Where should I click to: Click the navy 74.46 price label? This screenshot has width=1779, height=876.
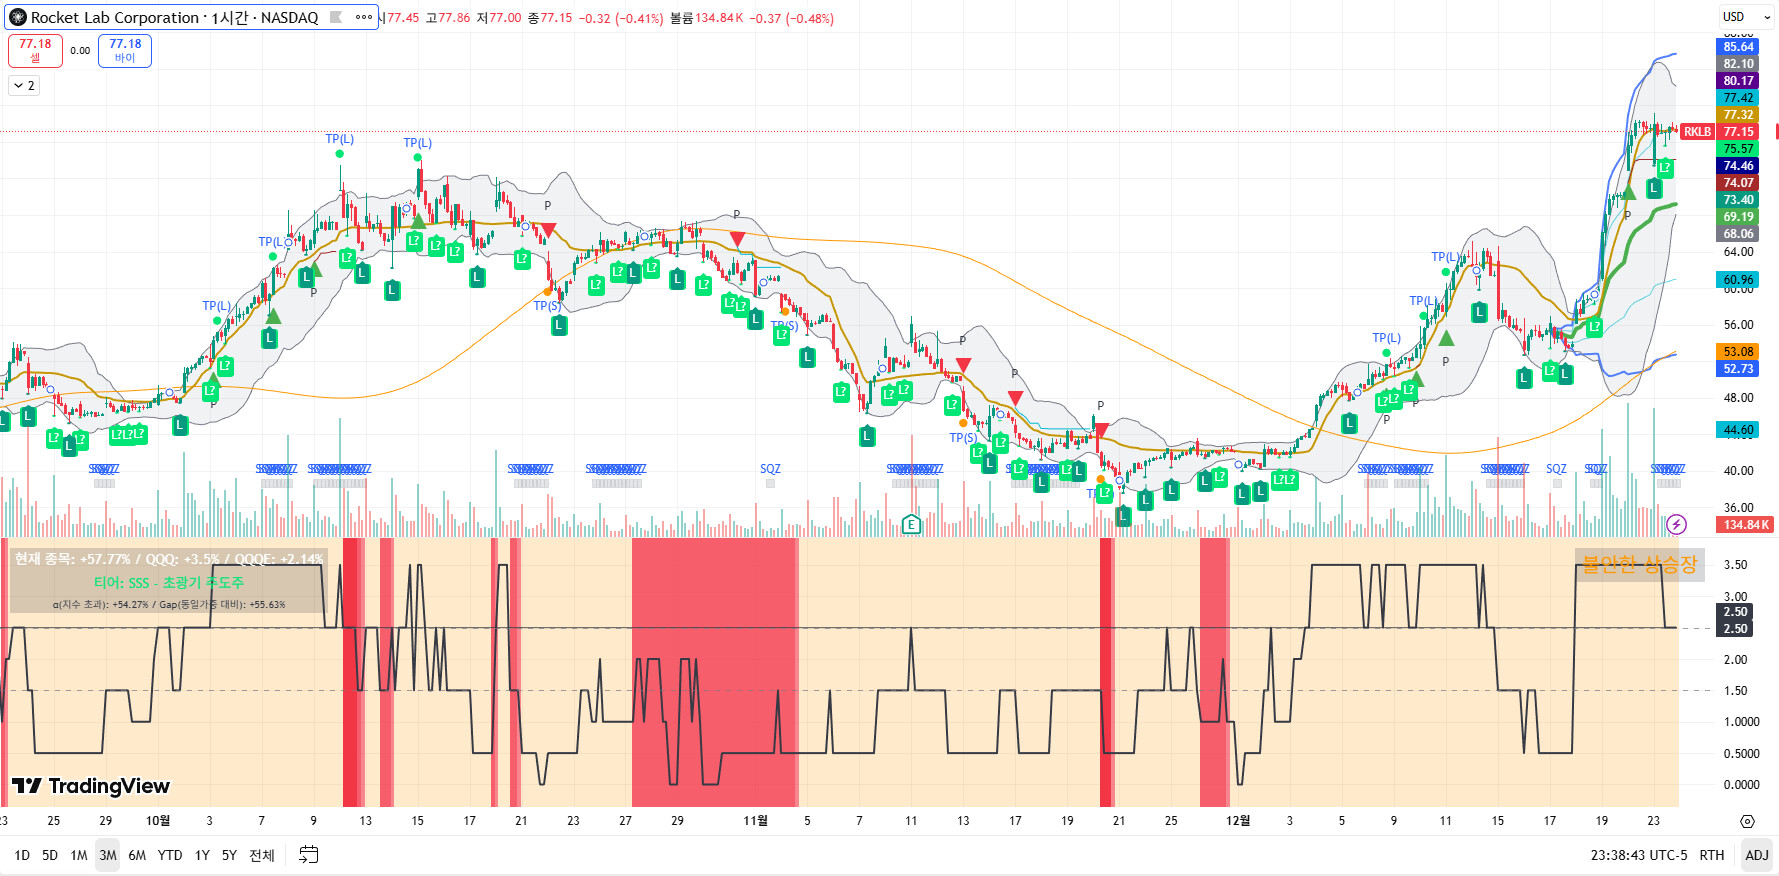coord(1739,166)
